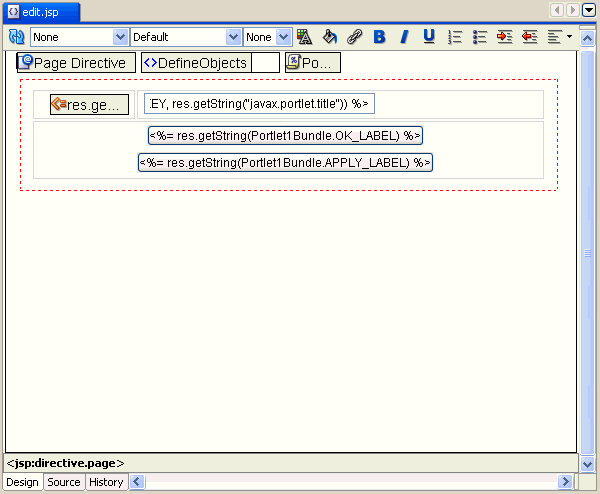The height and width of the screenshot is (494, 600).
Task: Click the insert hyperlink chain icon
Action: pos(355,37)
